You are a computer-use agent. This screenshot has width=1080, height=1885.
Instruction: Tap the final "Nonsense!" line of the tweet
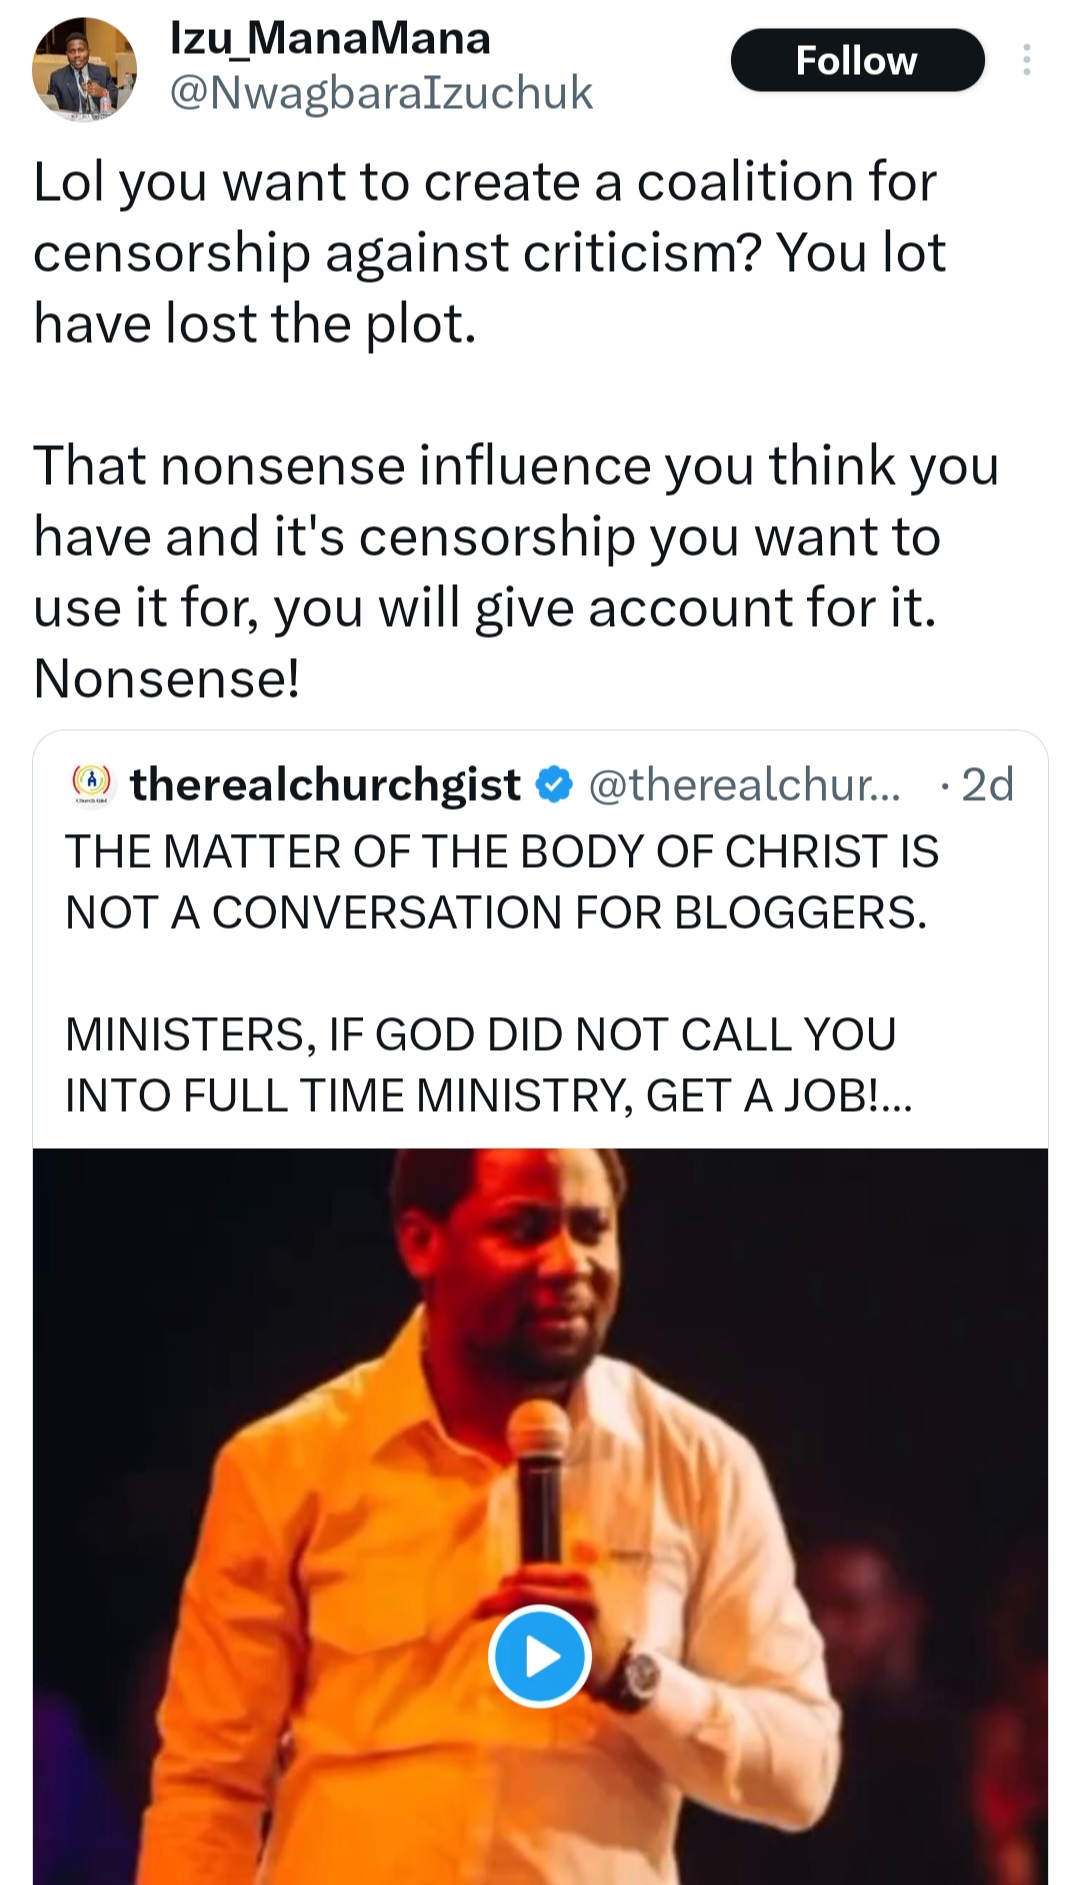click(167, 678)
